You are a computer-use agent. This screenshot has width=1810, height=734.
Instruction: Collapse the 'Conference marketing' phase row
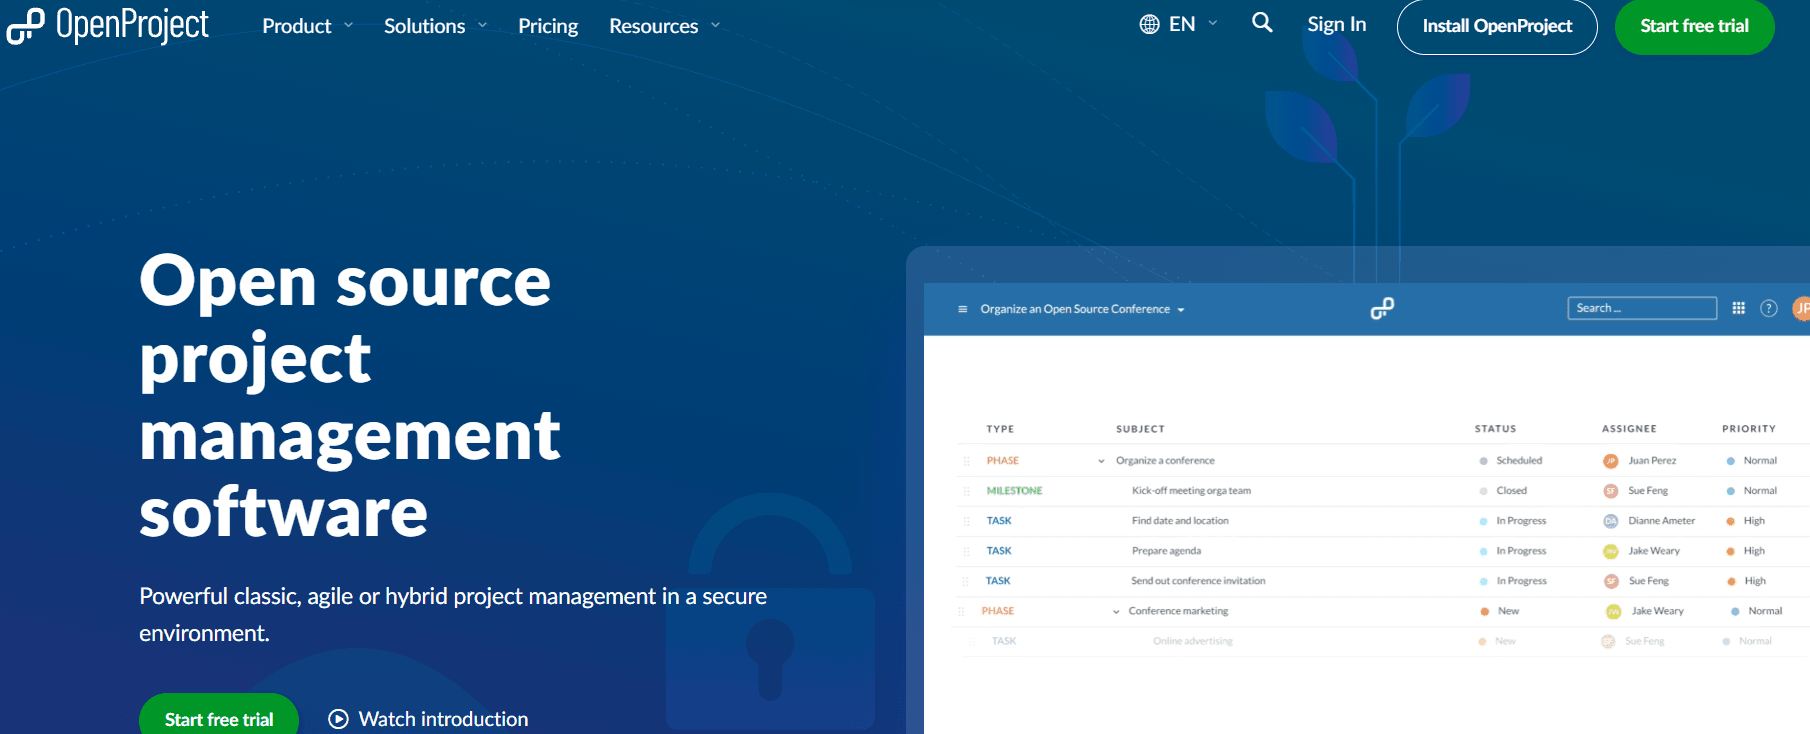click(x=1116, y=611)
